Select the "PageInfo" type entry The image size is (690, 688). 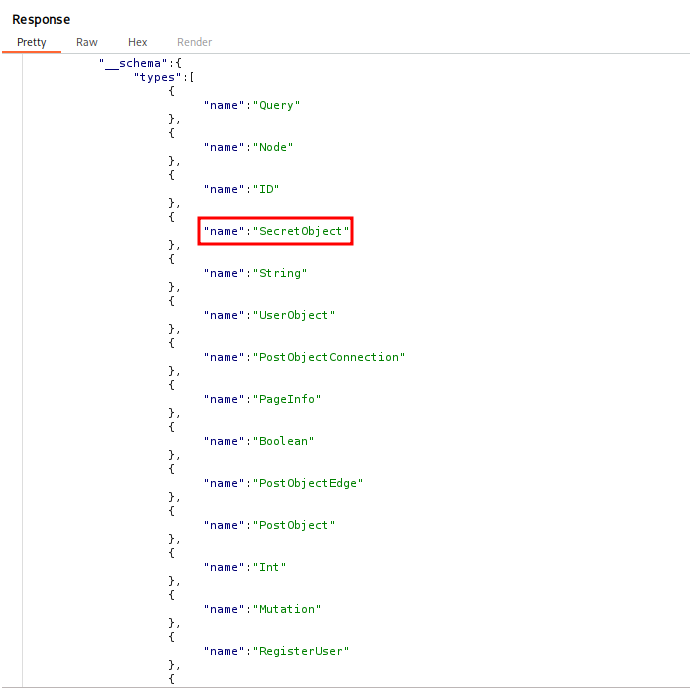286,399
